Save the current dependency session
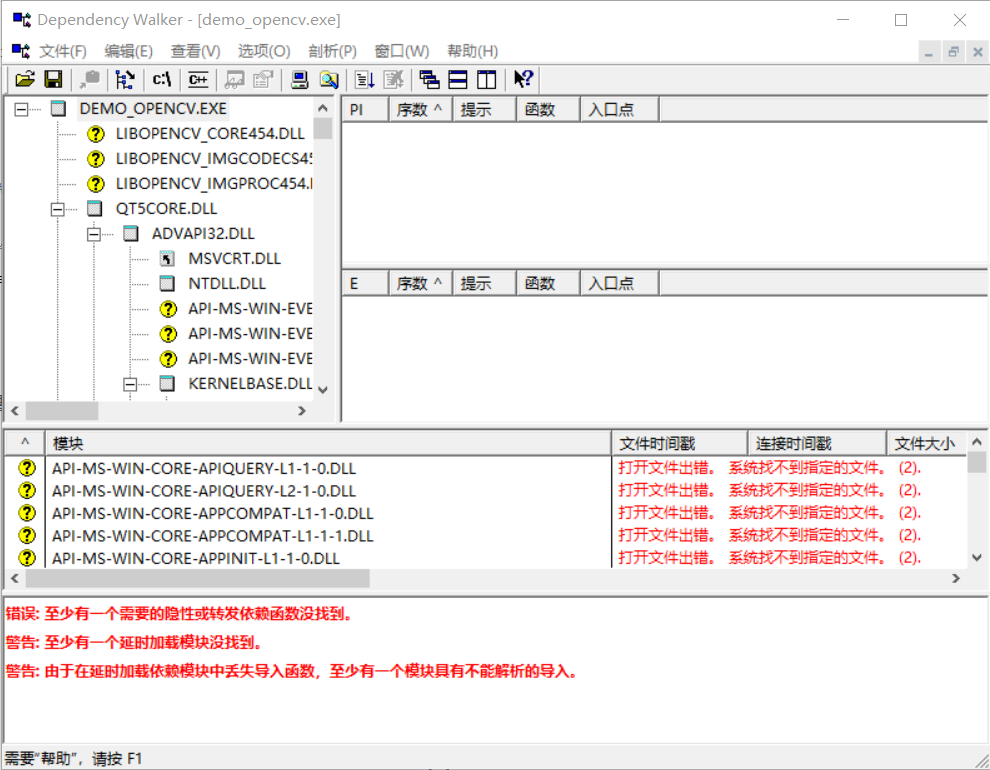Viewport: 990px width, 770px height. (52, 79)
